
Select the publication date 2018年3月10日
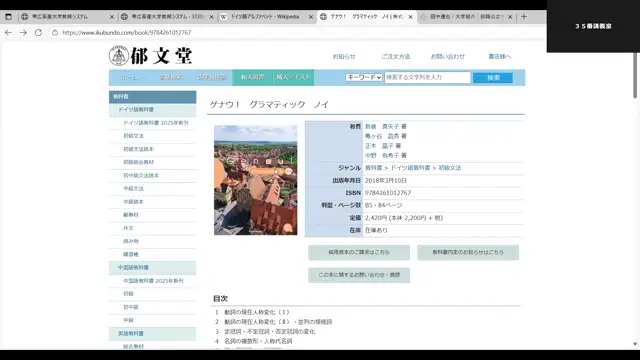pos(386,180)
